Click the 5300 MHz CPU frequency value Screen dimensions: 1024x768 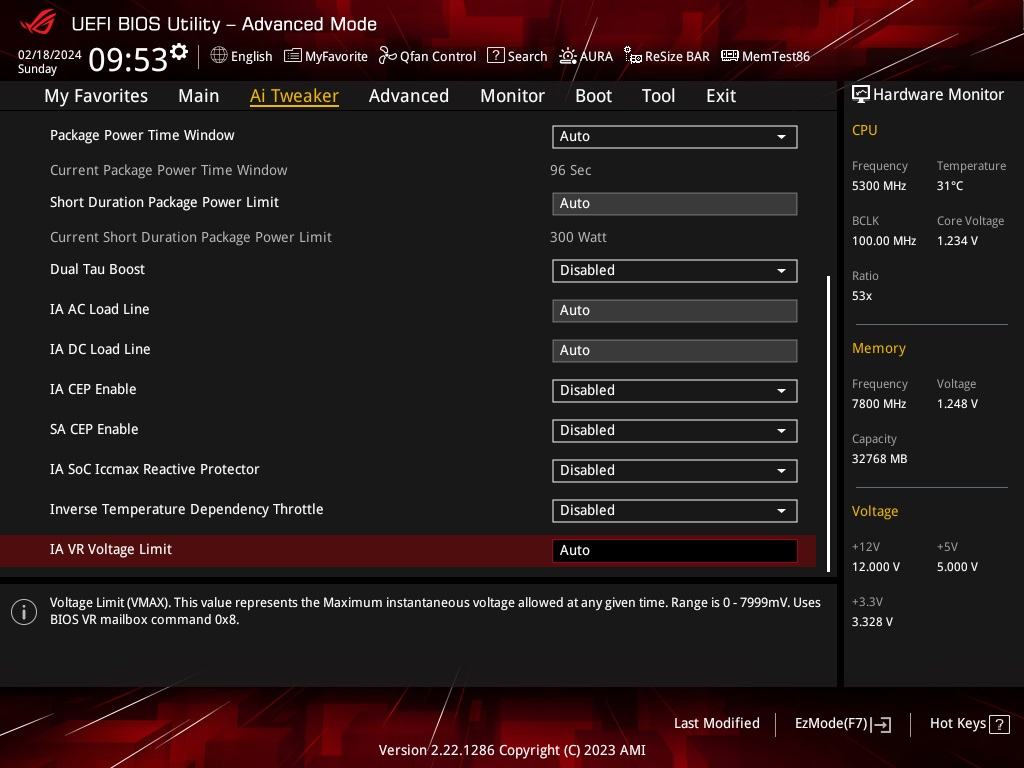tap(878, 185)
